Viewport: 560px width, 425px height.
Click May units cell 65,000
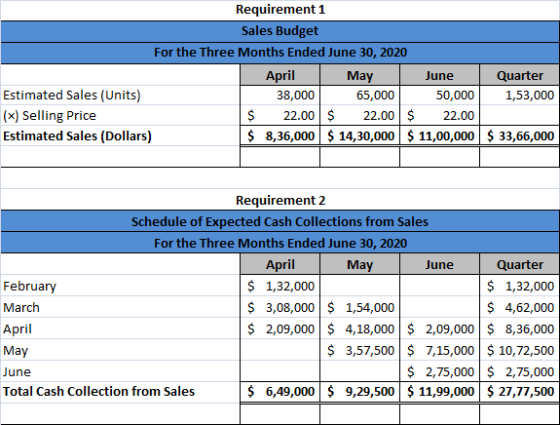(360, 95)
